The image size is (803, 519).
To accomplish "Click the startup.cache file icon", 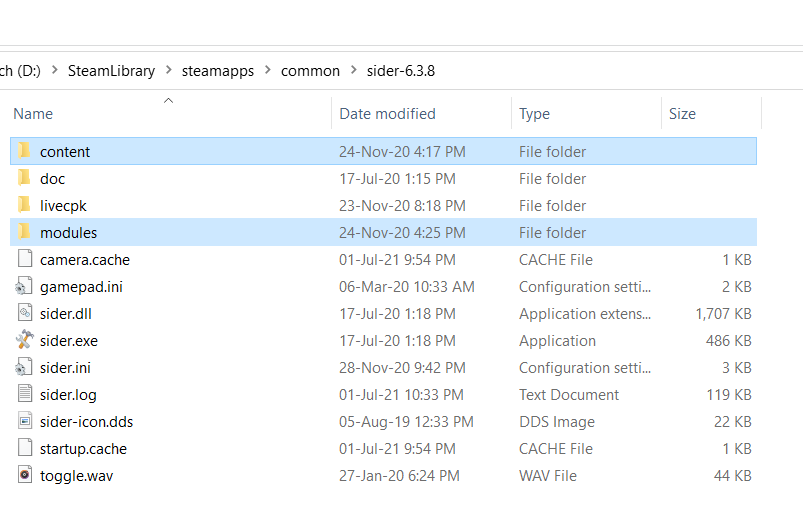I will point(25,448).
